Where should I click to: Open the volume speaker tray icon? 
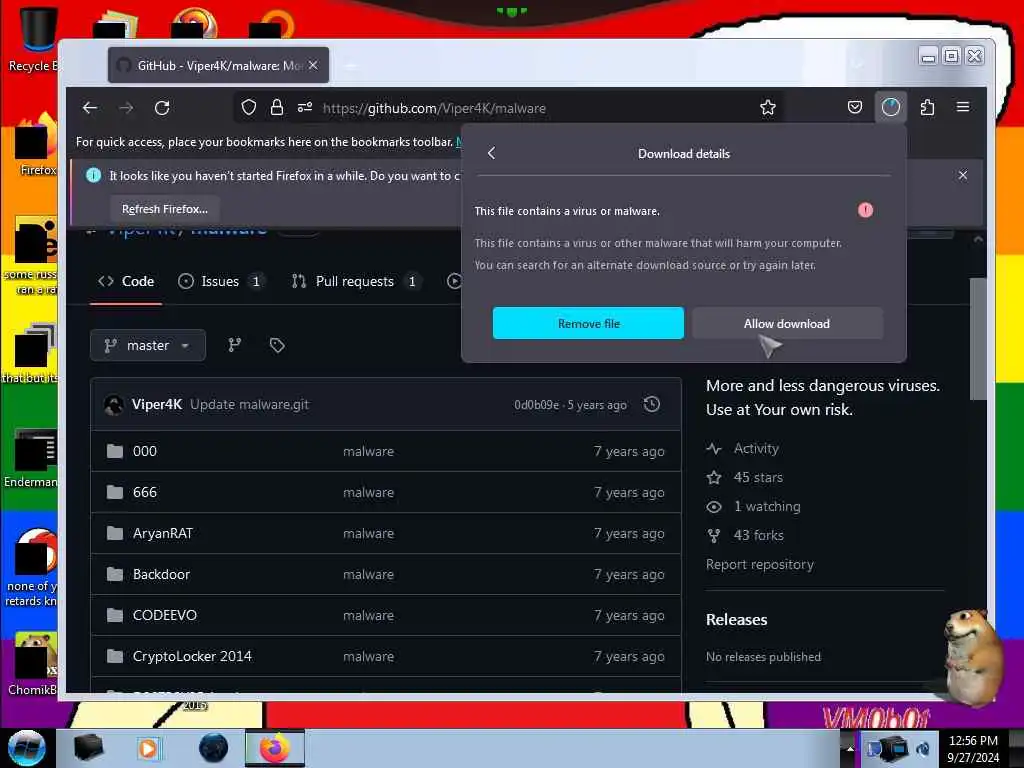tap(922, 749)
